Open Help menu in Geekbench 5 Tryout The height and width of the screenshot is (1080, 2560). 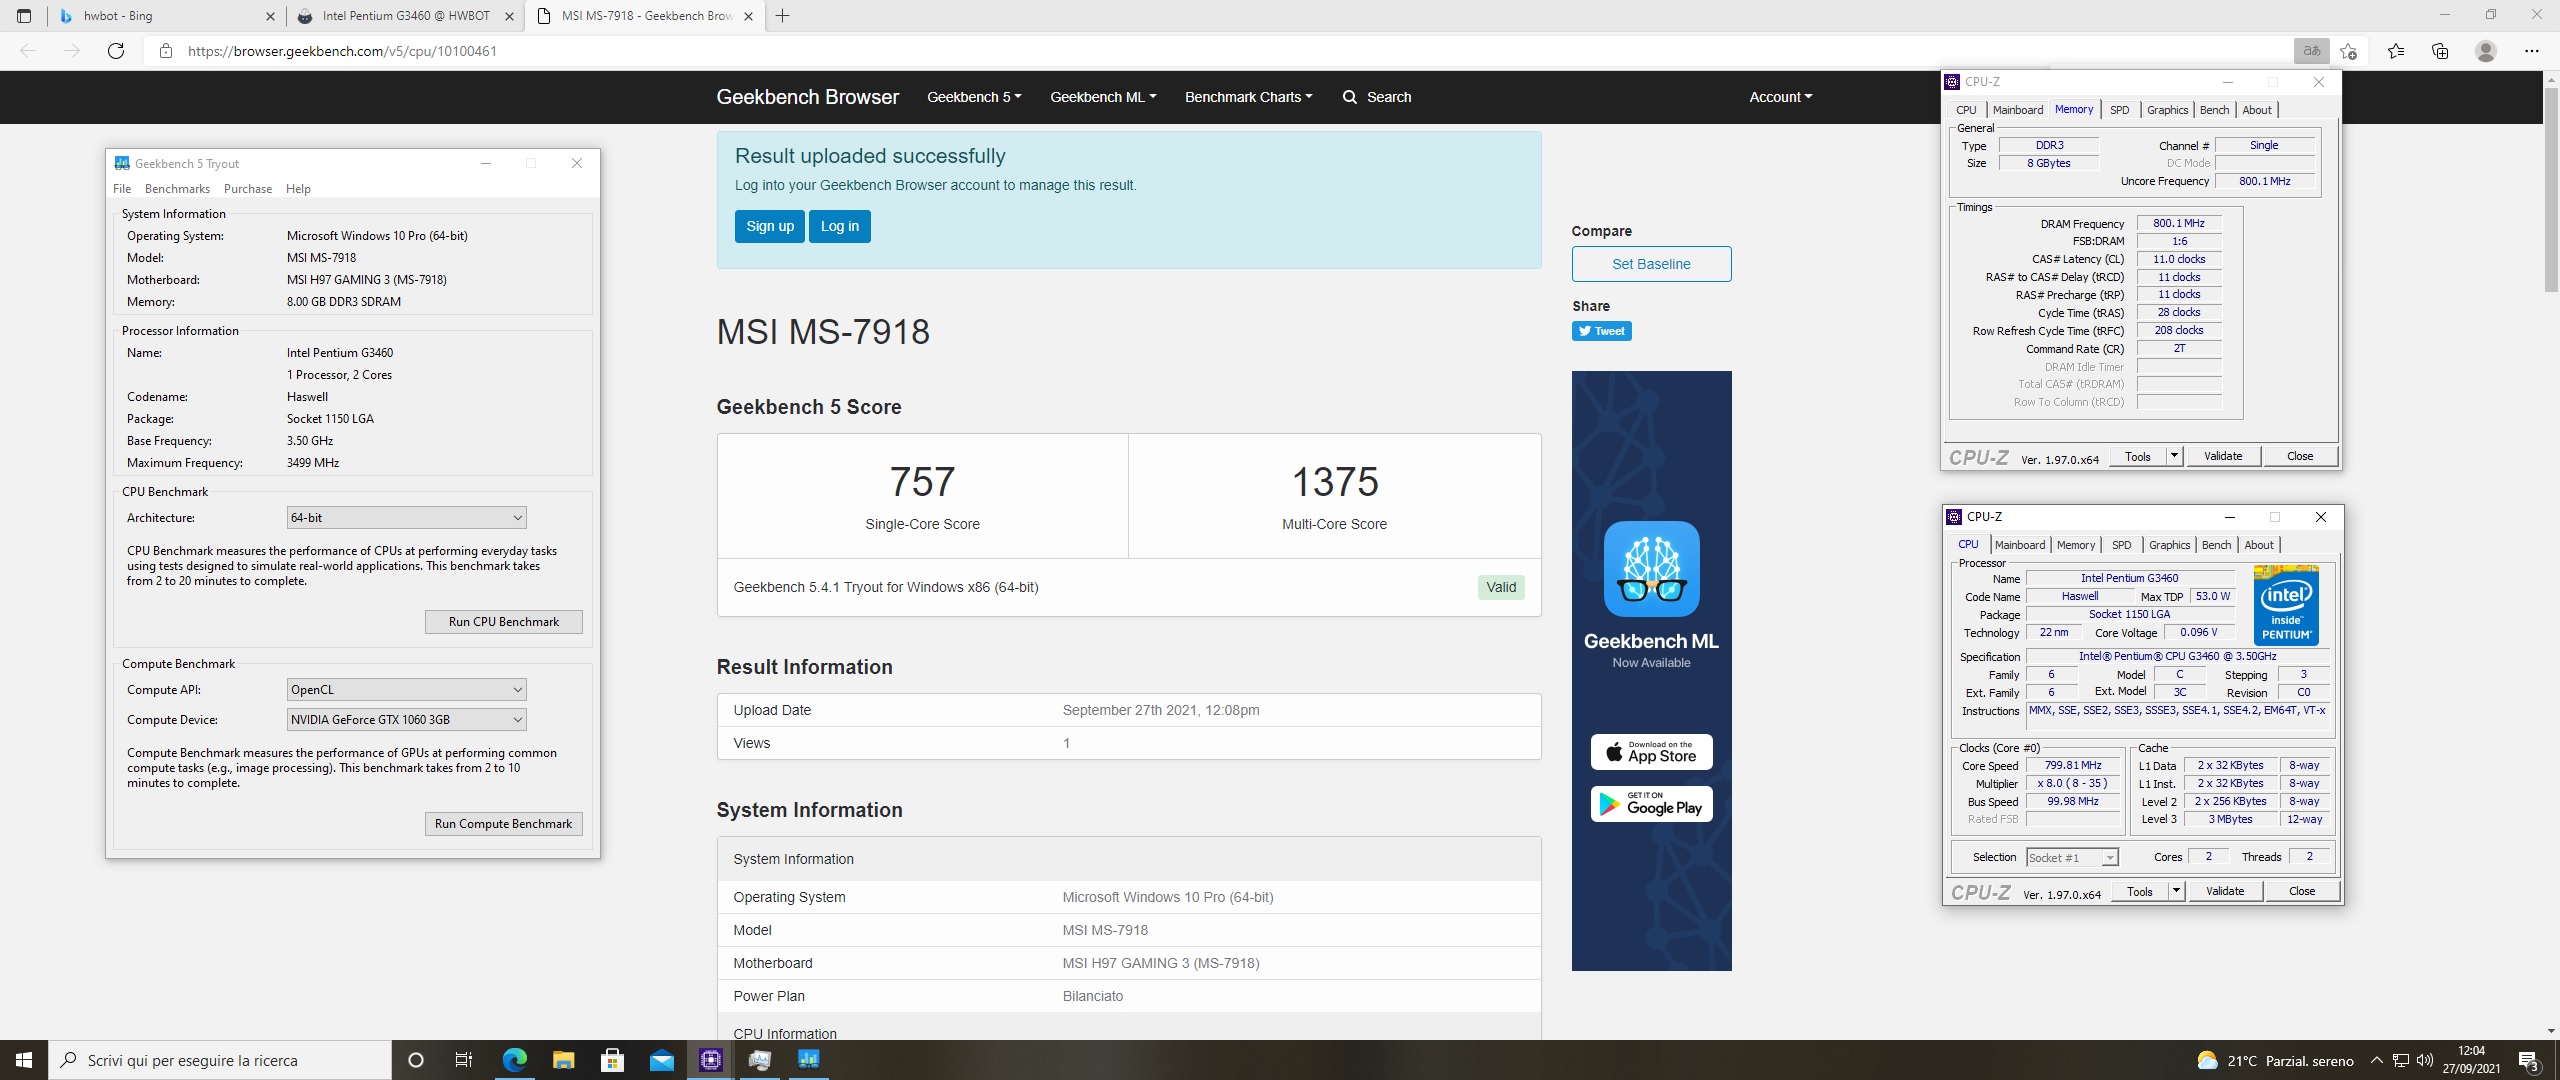pos(298,189)
